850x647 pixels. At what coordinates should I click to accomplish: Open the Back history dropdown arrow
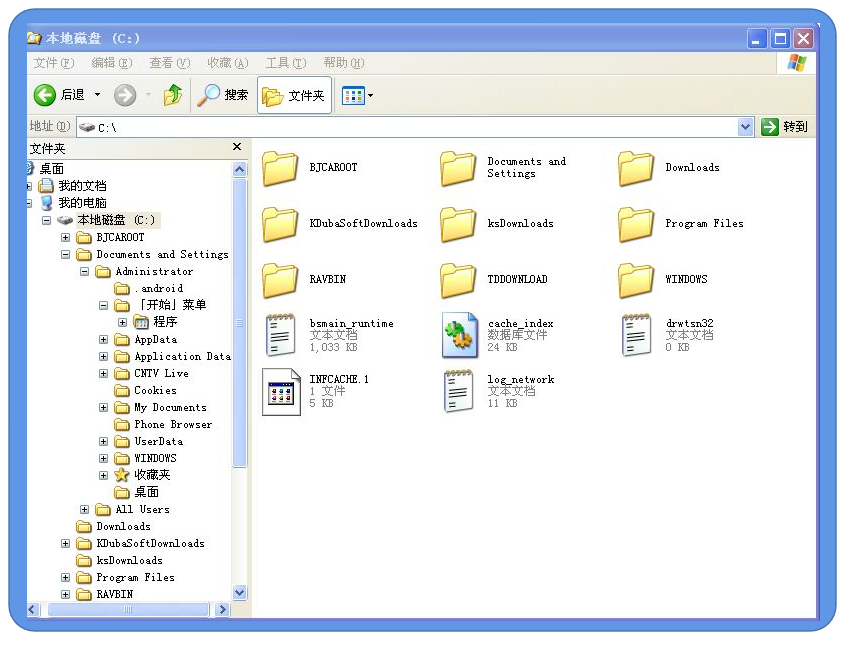(98, 95)
